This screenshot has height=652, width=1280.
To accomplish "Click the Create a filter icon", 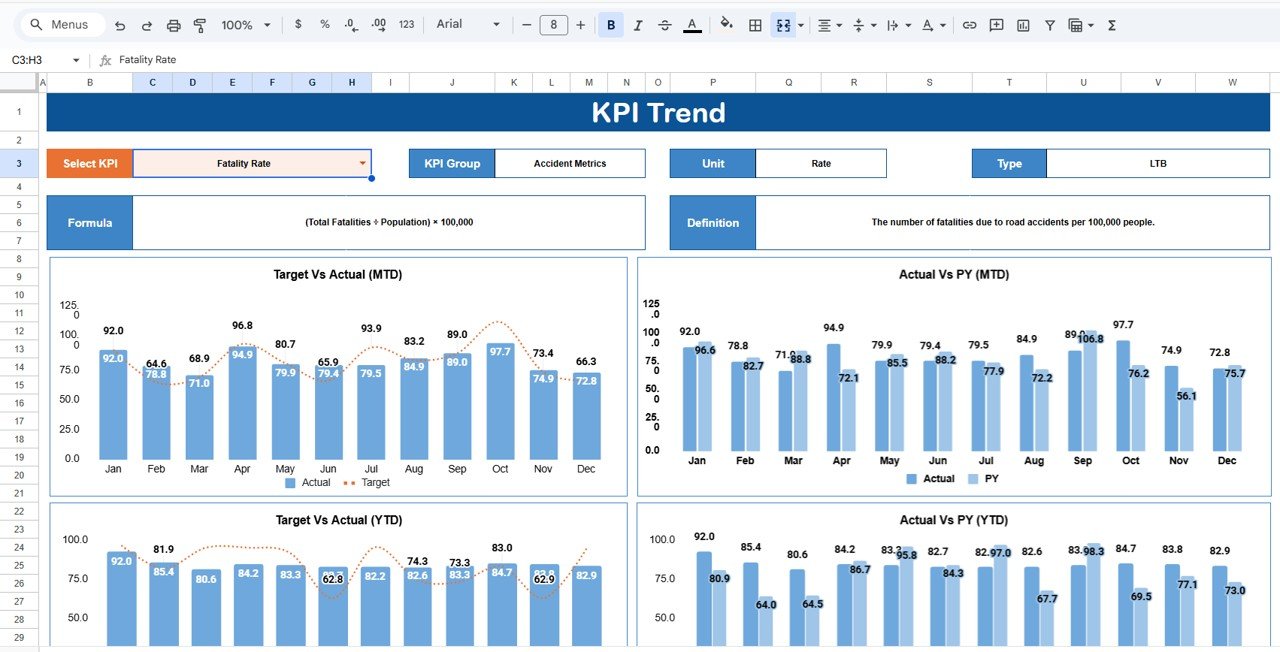I will (x=1050, y=25).
